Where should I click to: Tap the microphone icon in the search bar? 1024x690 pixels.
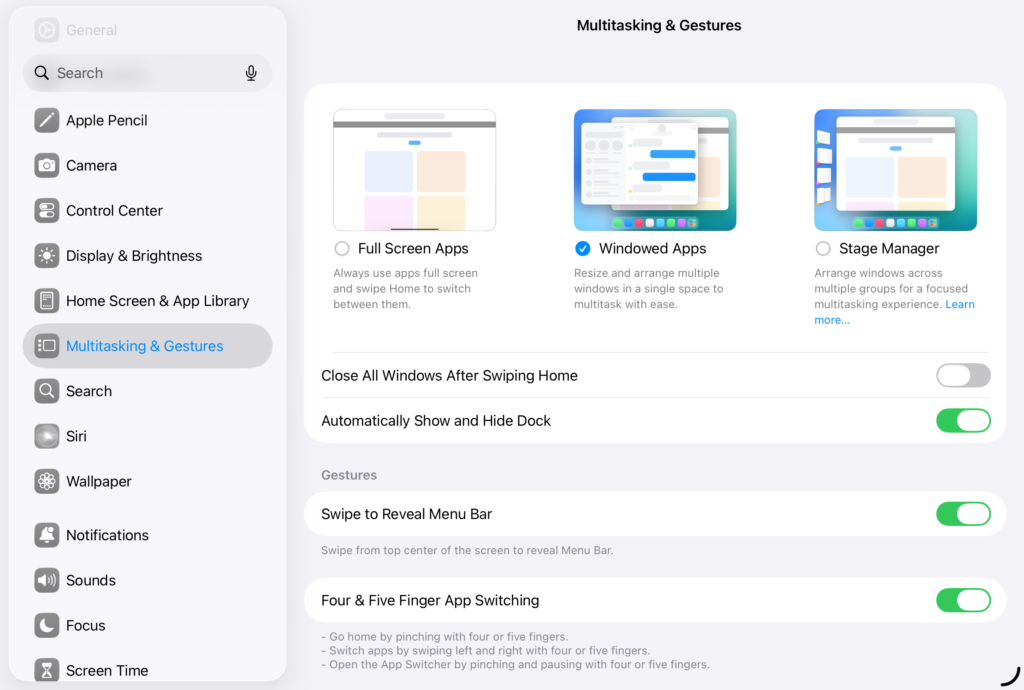[x=251, y=72]
